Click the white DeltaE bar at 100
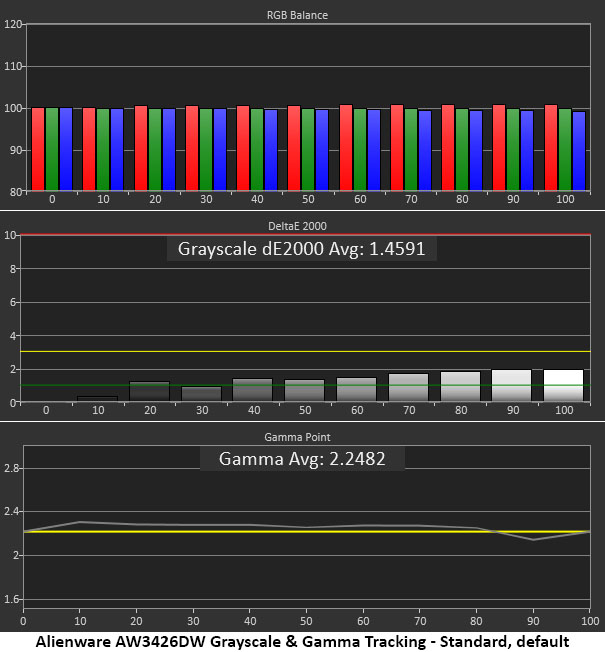This screenshot has width=605, height=652. tap(563, 385)
